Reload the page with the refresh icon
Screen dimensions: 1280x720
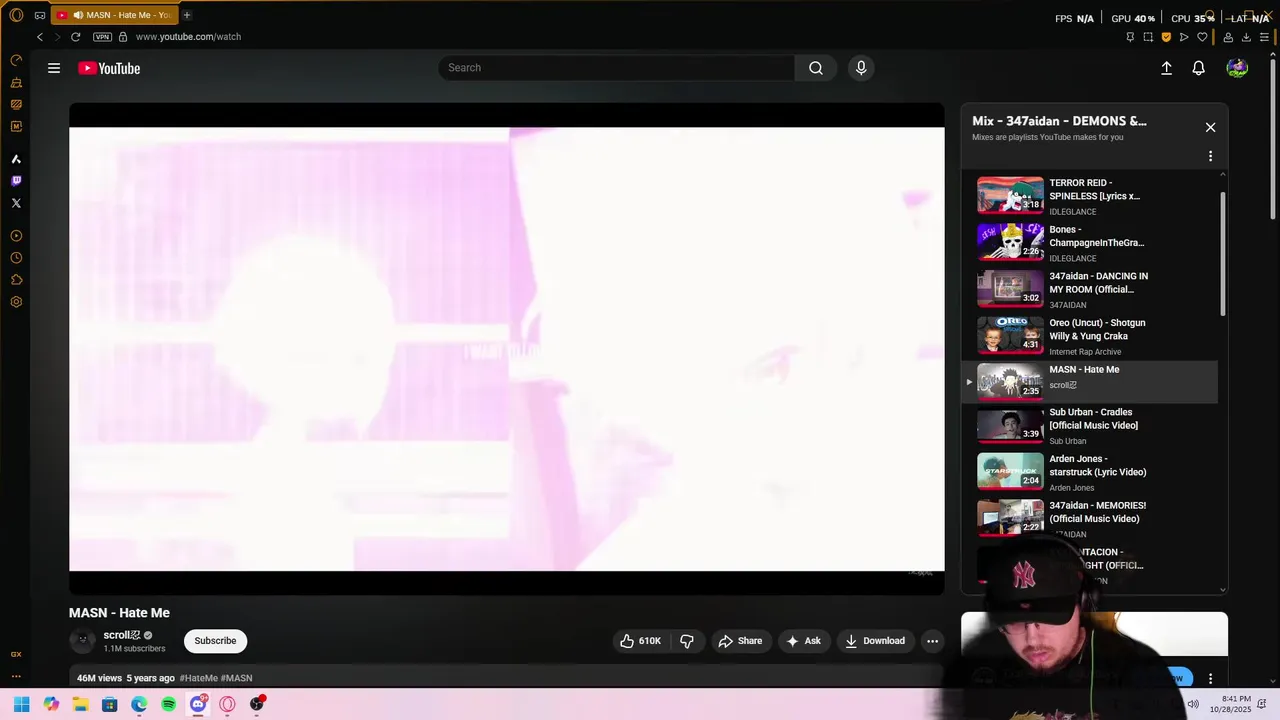[x=75, y=37]
